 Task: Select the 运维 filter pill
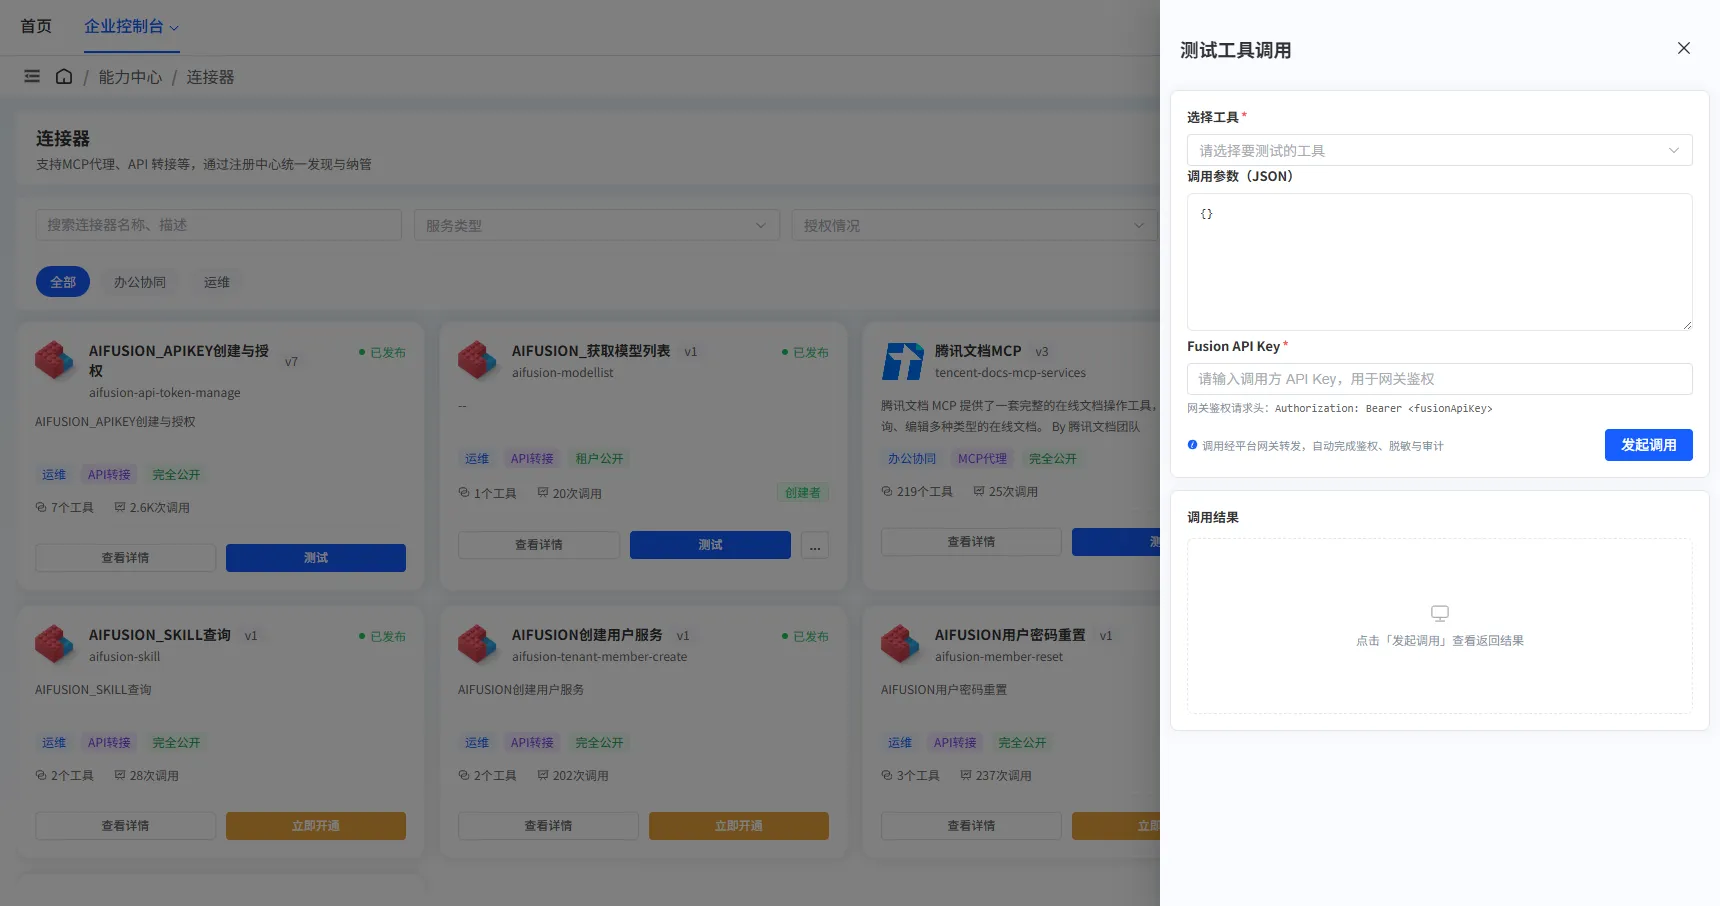tap(217, 282)
